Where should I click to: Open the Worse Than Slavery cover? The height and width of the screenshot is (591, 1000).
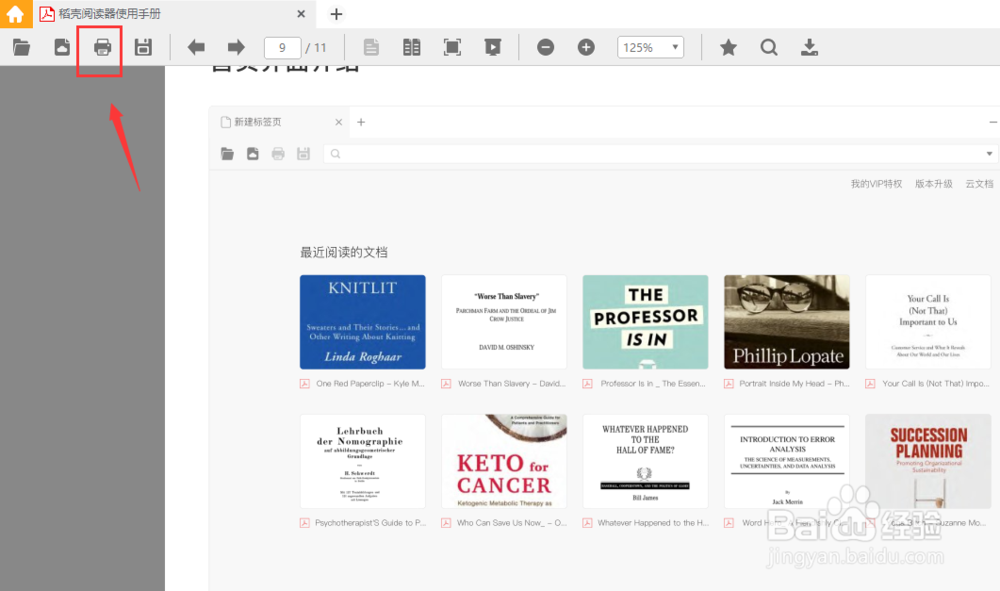tap(504, 322)
